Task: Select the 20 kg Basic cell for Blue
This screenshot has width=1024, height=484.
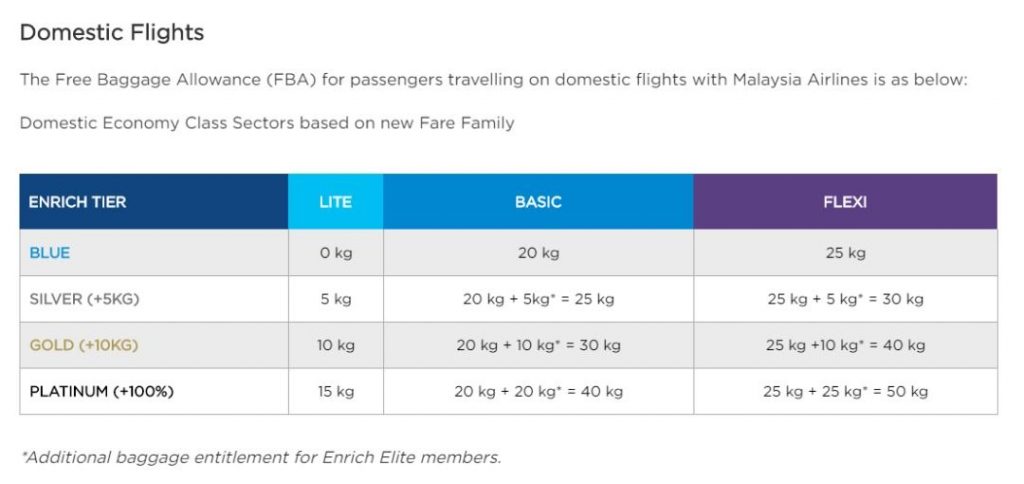Action: coord(538,253)
